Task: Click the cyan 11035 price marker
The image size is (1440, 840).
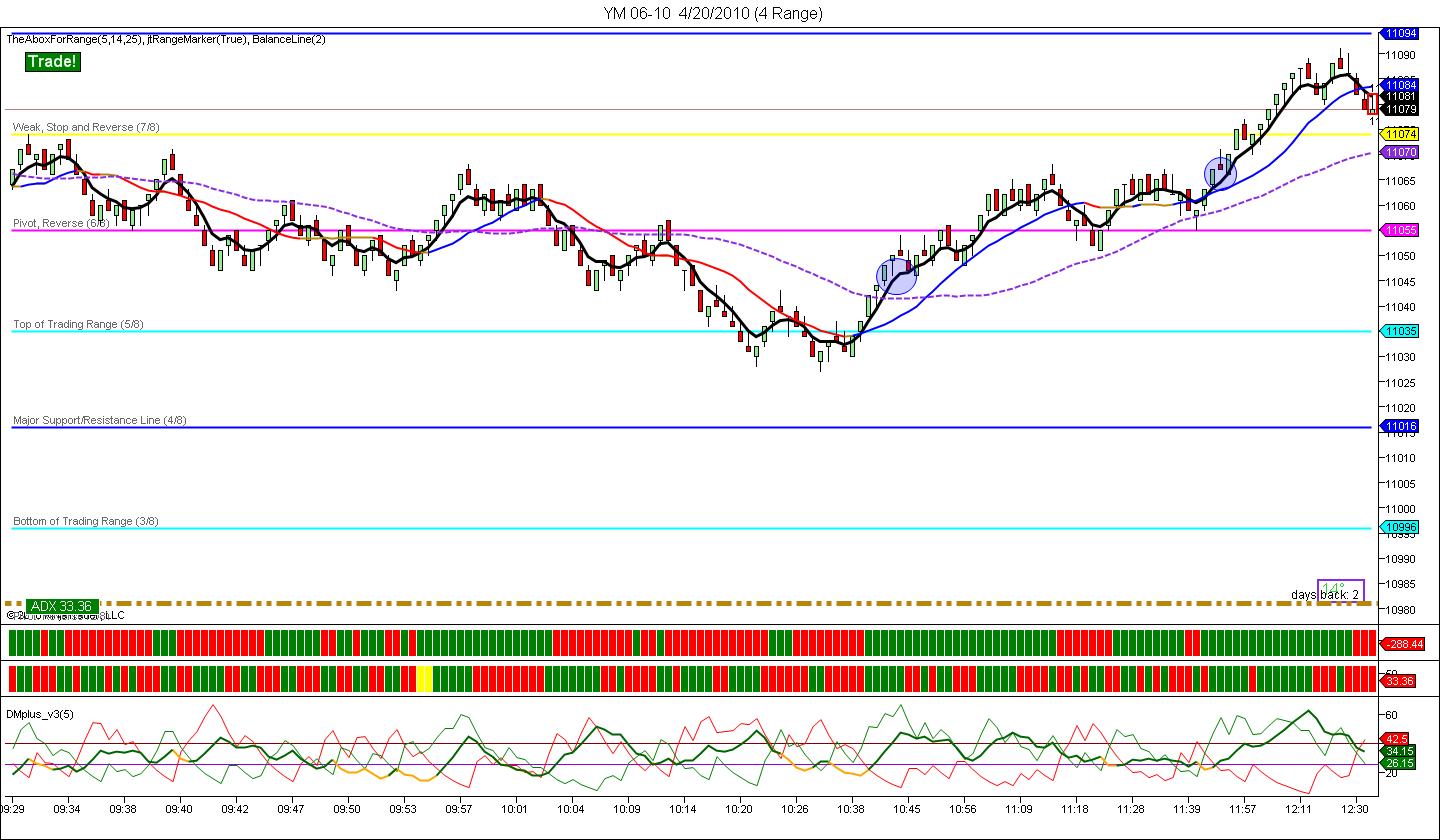Action: pyautogui.click(x=1400, y=331)
